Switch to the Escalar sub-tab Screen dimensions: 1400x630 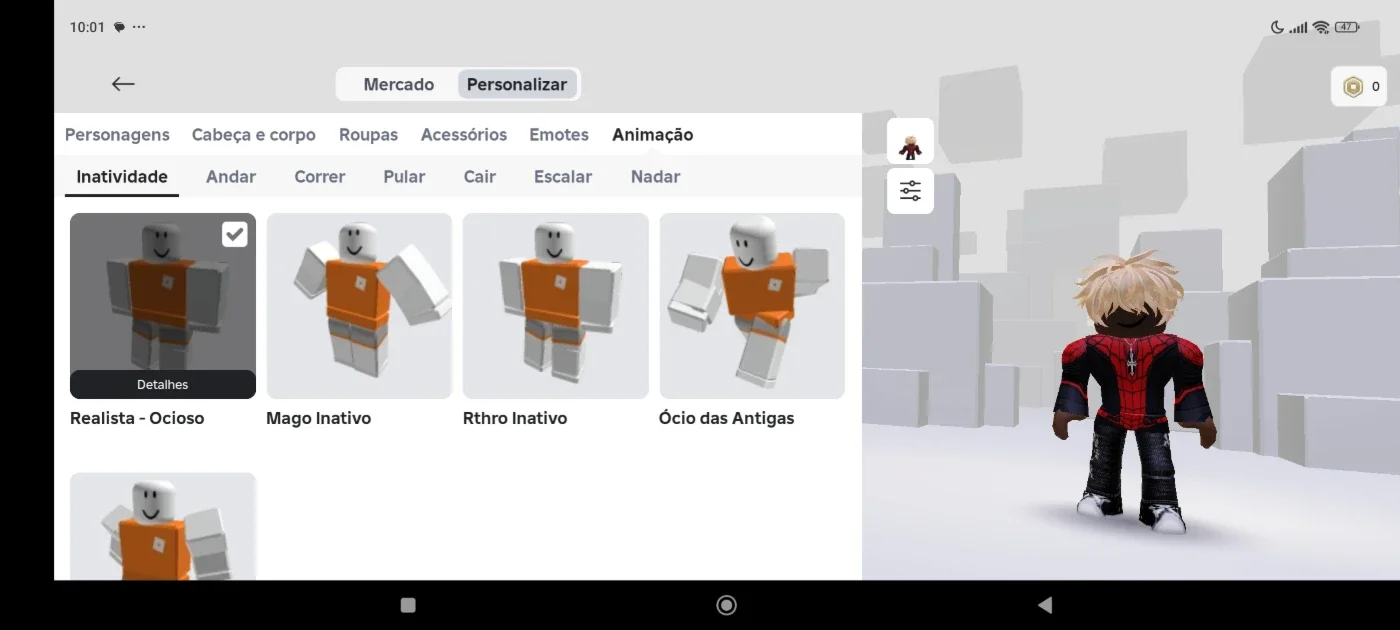(563, 177)
